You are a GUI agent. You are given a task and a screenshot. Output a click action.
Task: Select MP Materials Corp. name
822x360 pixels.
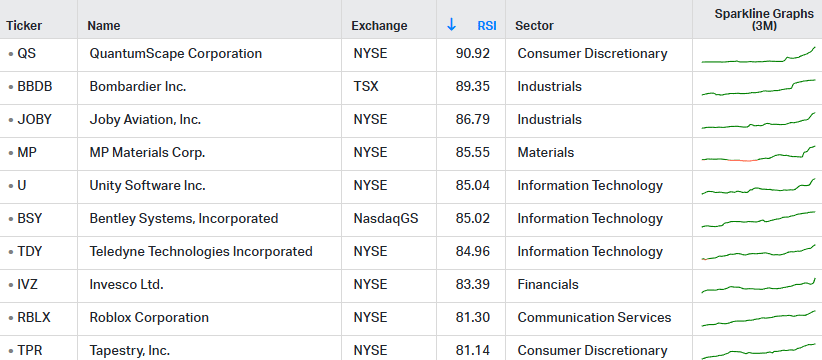(x=147, y=152)
